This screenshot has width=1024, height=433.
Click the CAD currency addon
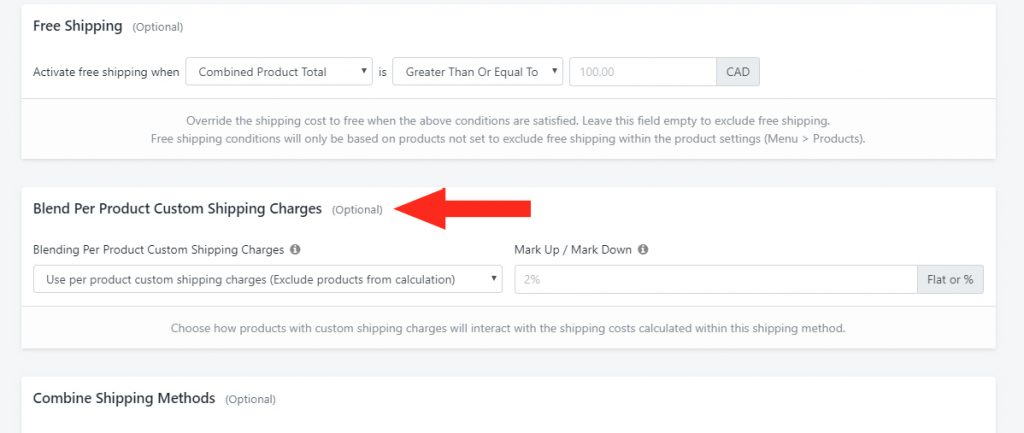[x=738, y=72]
